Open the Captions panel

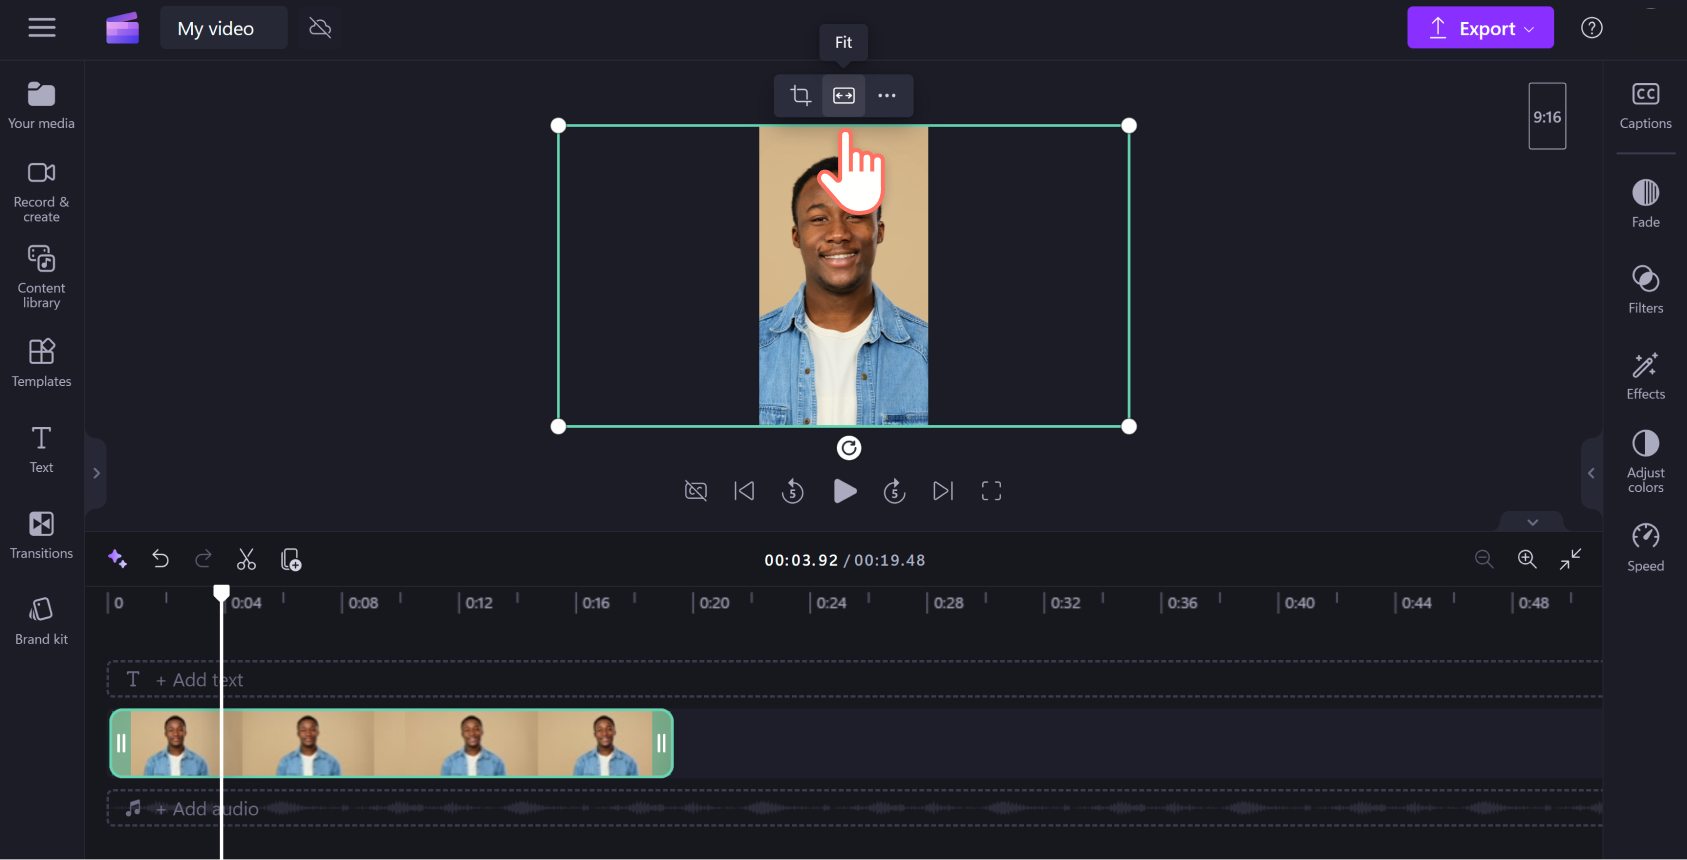1645,105
